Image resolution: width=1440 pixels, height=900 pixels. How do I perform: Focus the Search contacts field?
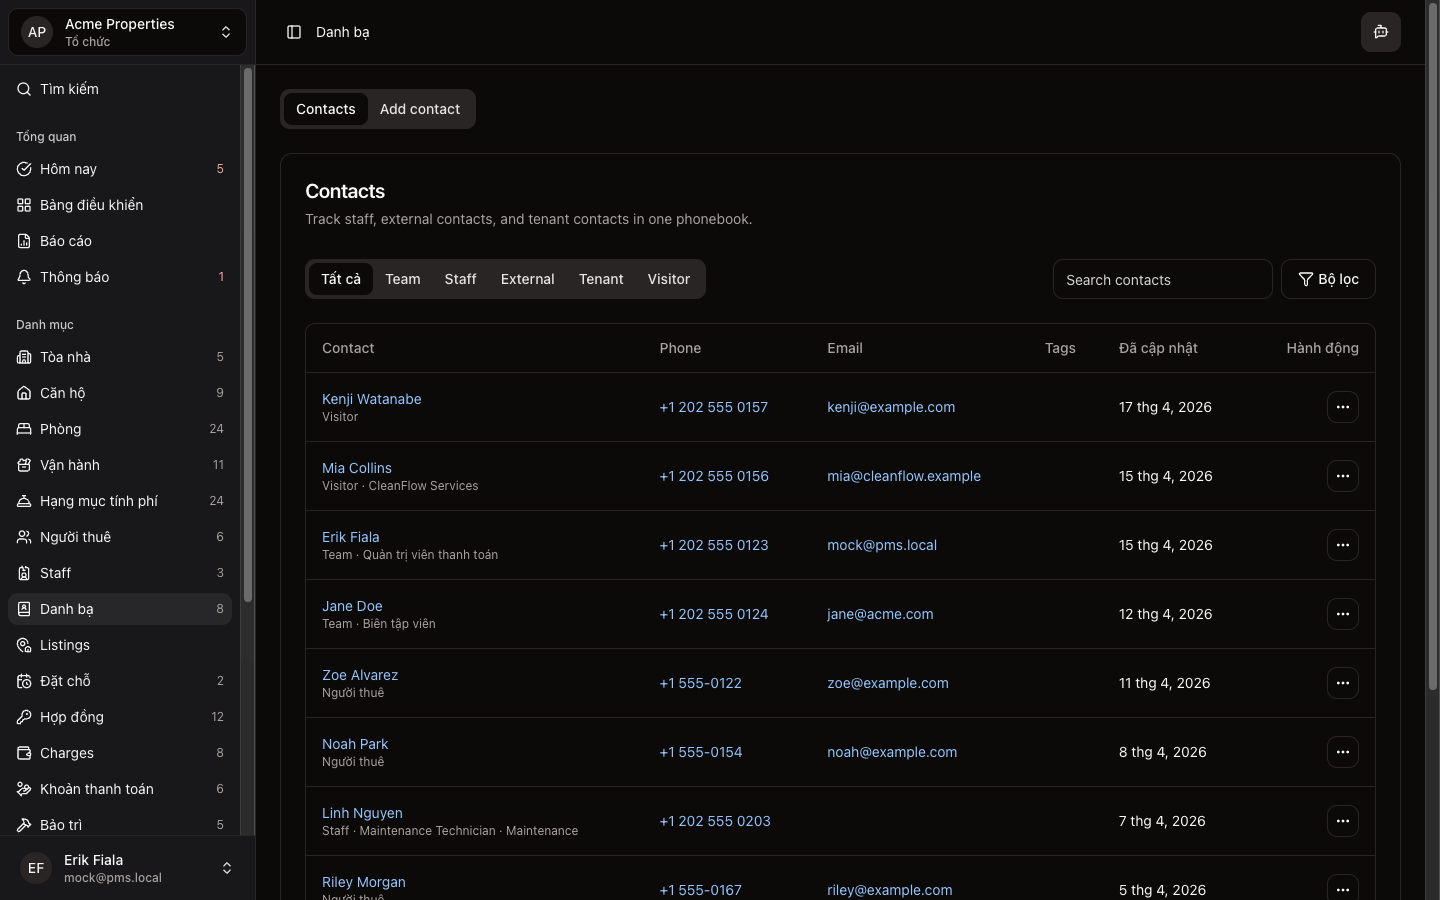click(x=1162, y=280)
